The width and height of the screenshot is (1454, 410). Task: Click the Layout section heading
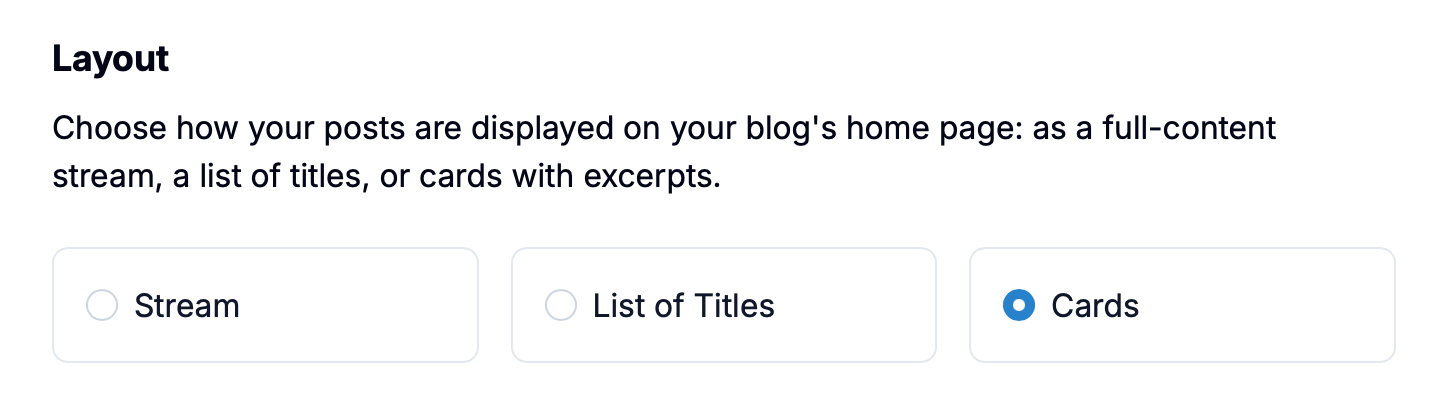[111, 60]
